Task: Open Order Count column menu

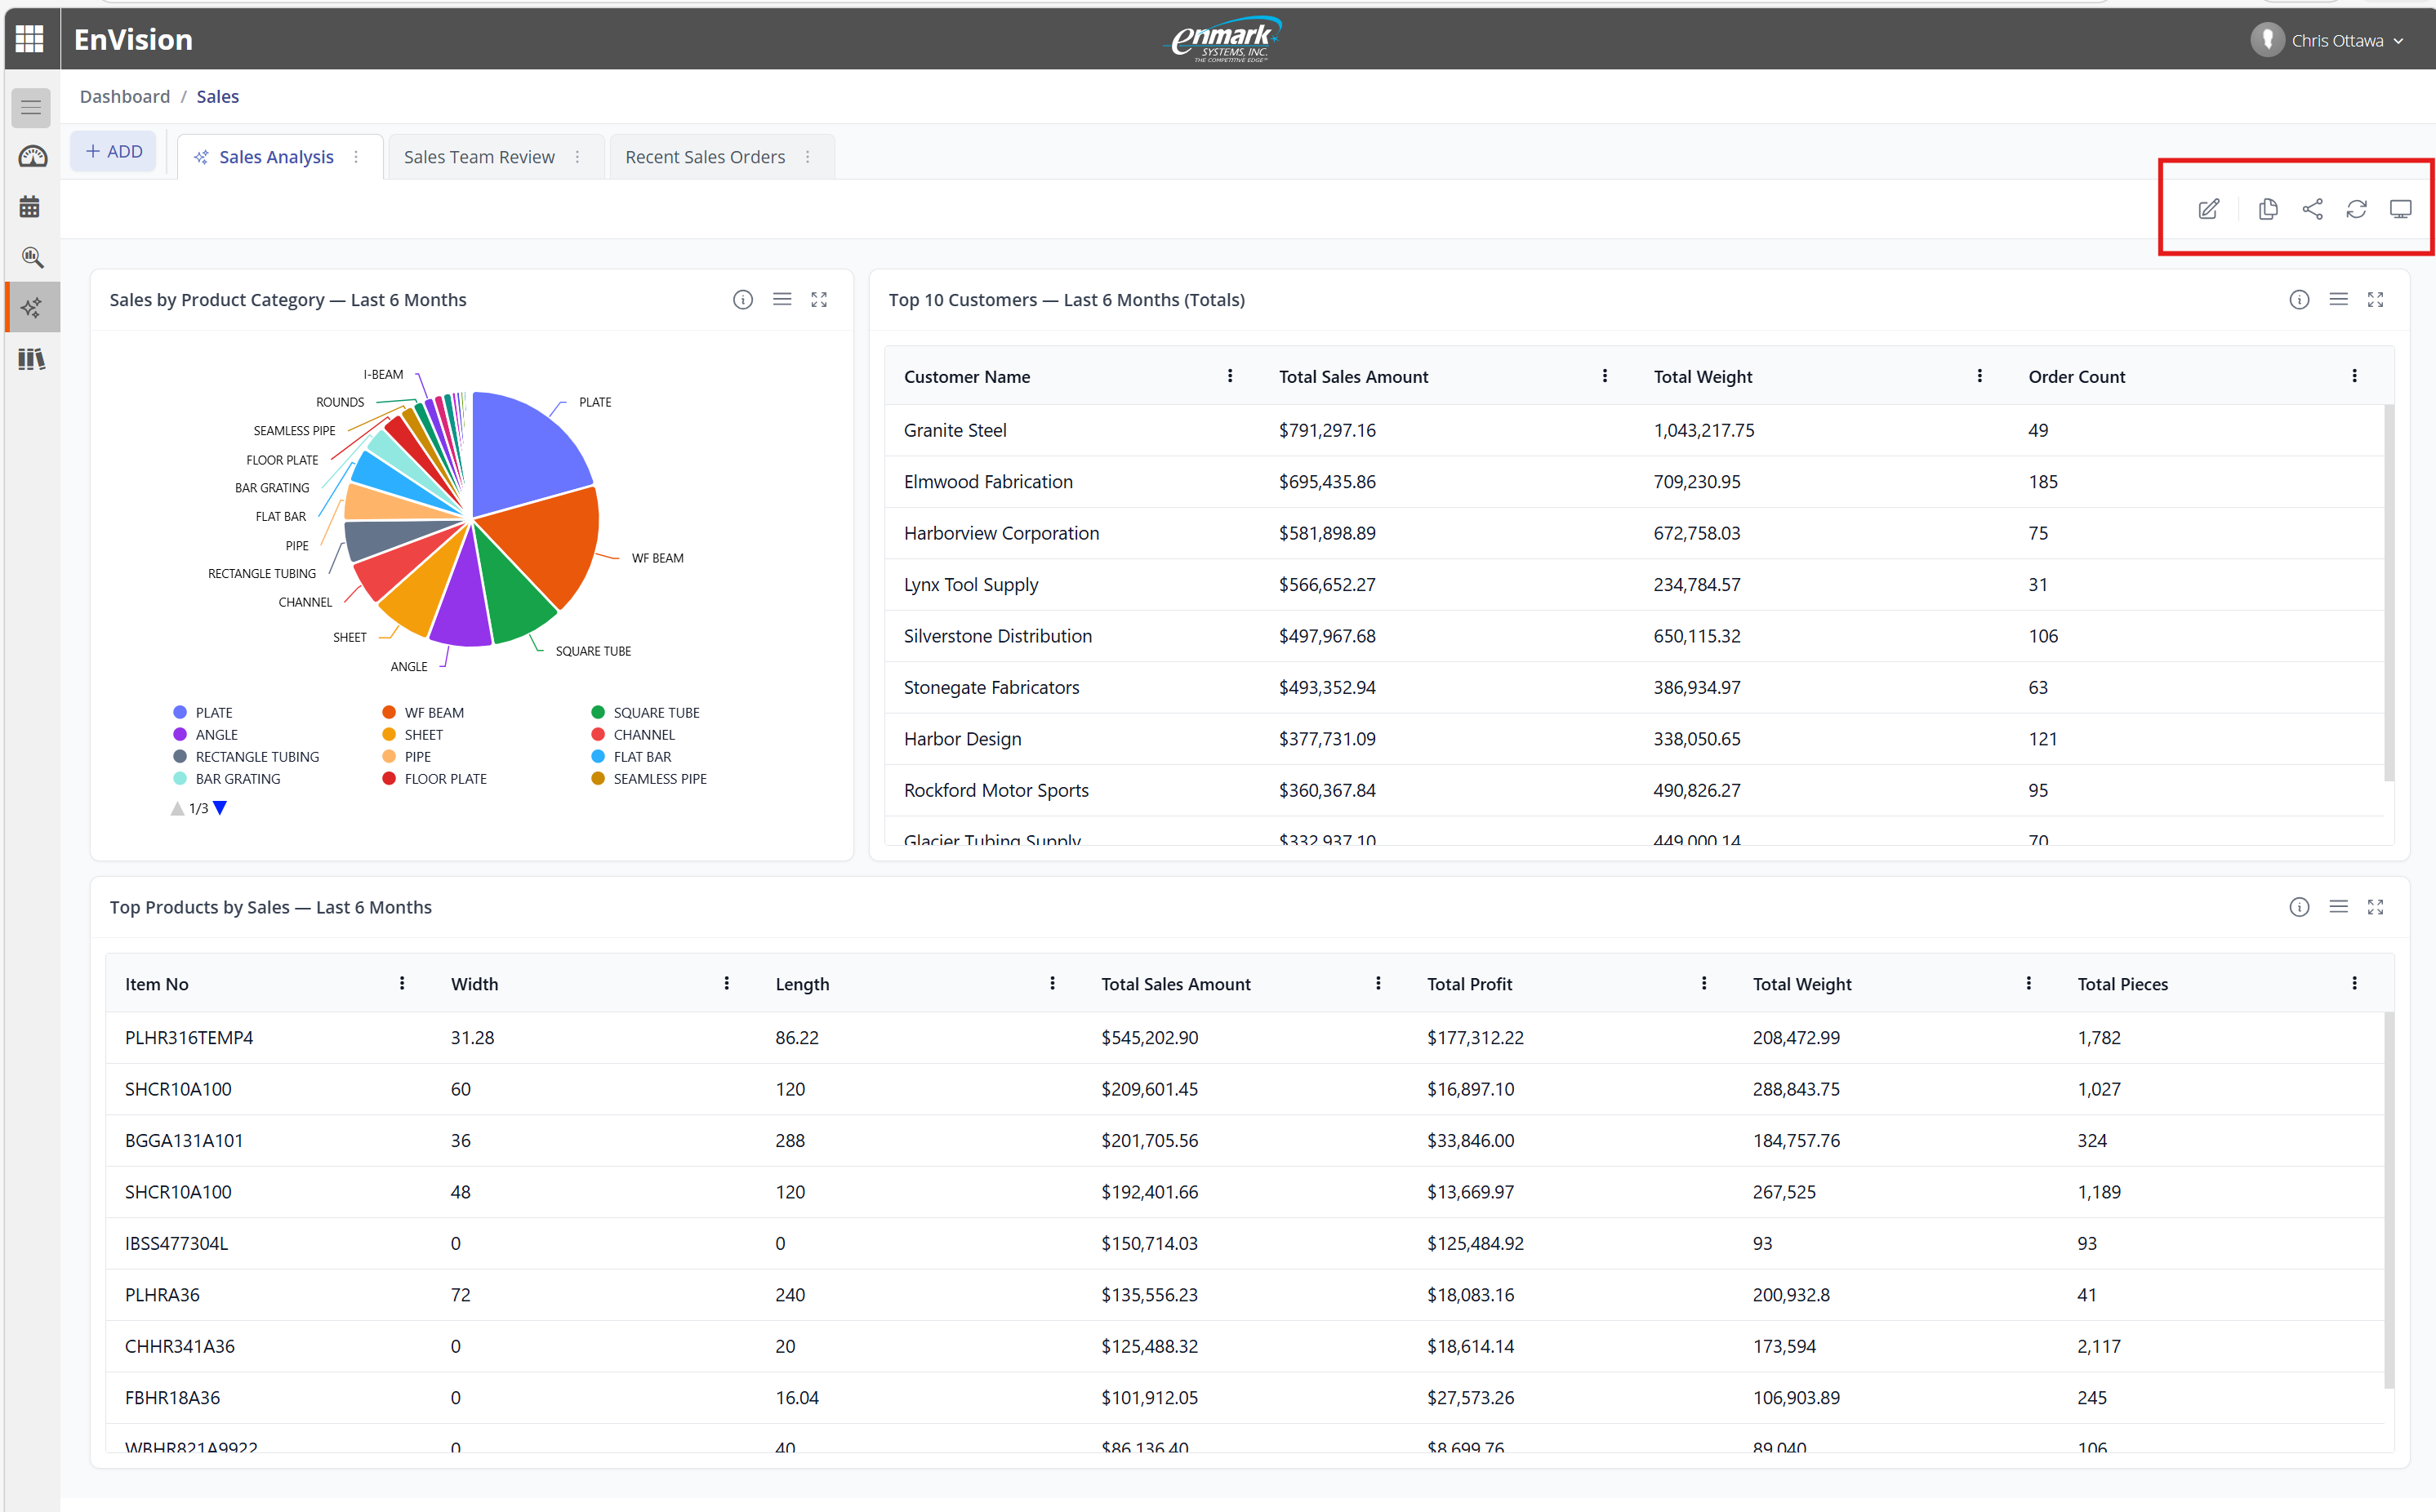Action: 2354,376
